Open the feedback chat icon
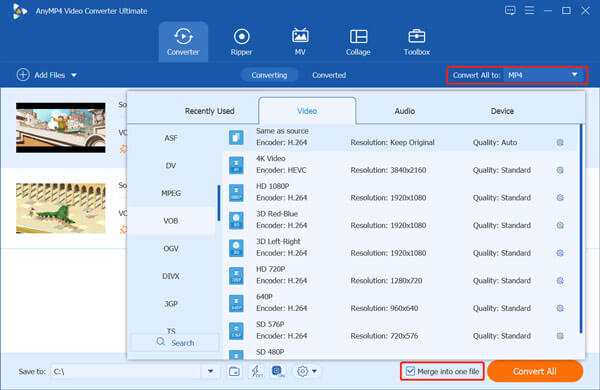 [510, 11]
